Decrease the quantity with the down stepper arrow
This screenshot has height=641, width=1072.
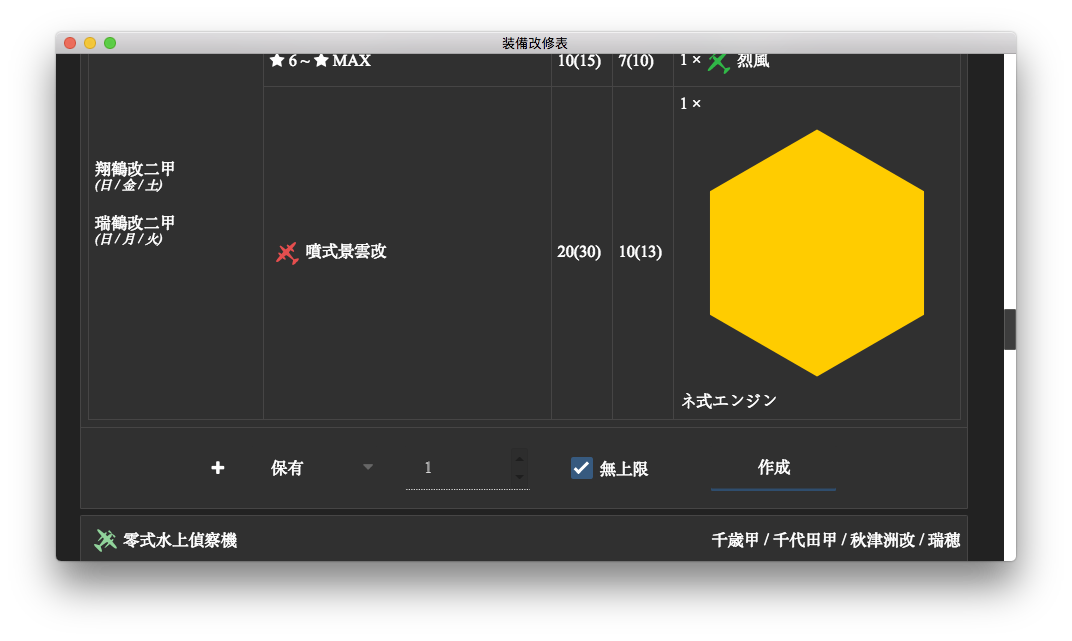(520, 477)
